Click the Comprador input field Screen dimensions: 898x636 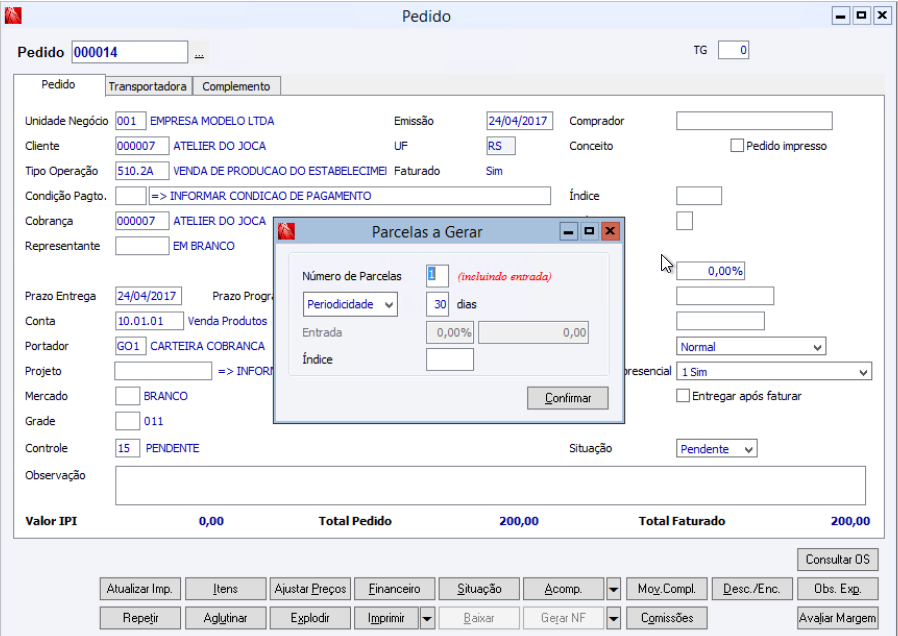point(754,121)
